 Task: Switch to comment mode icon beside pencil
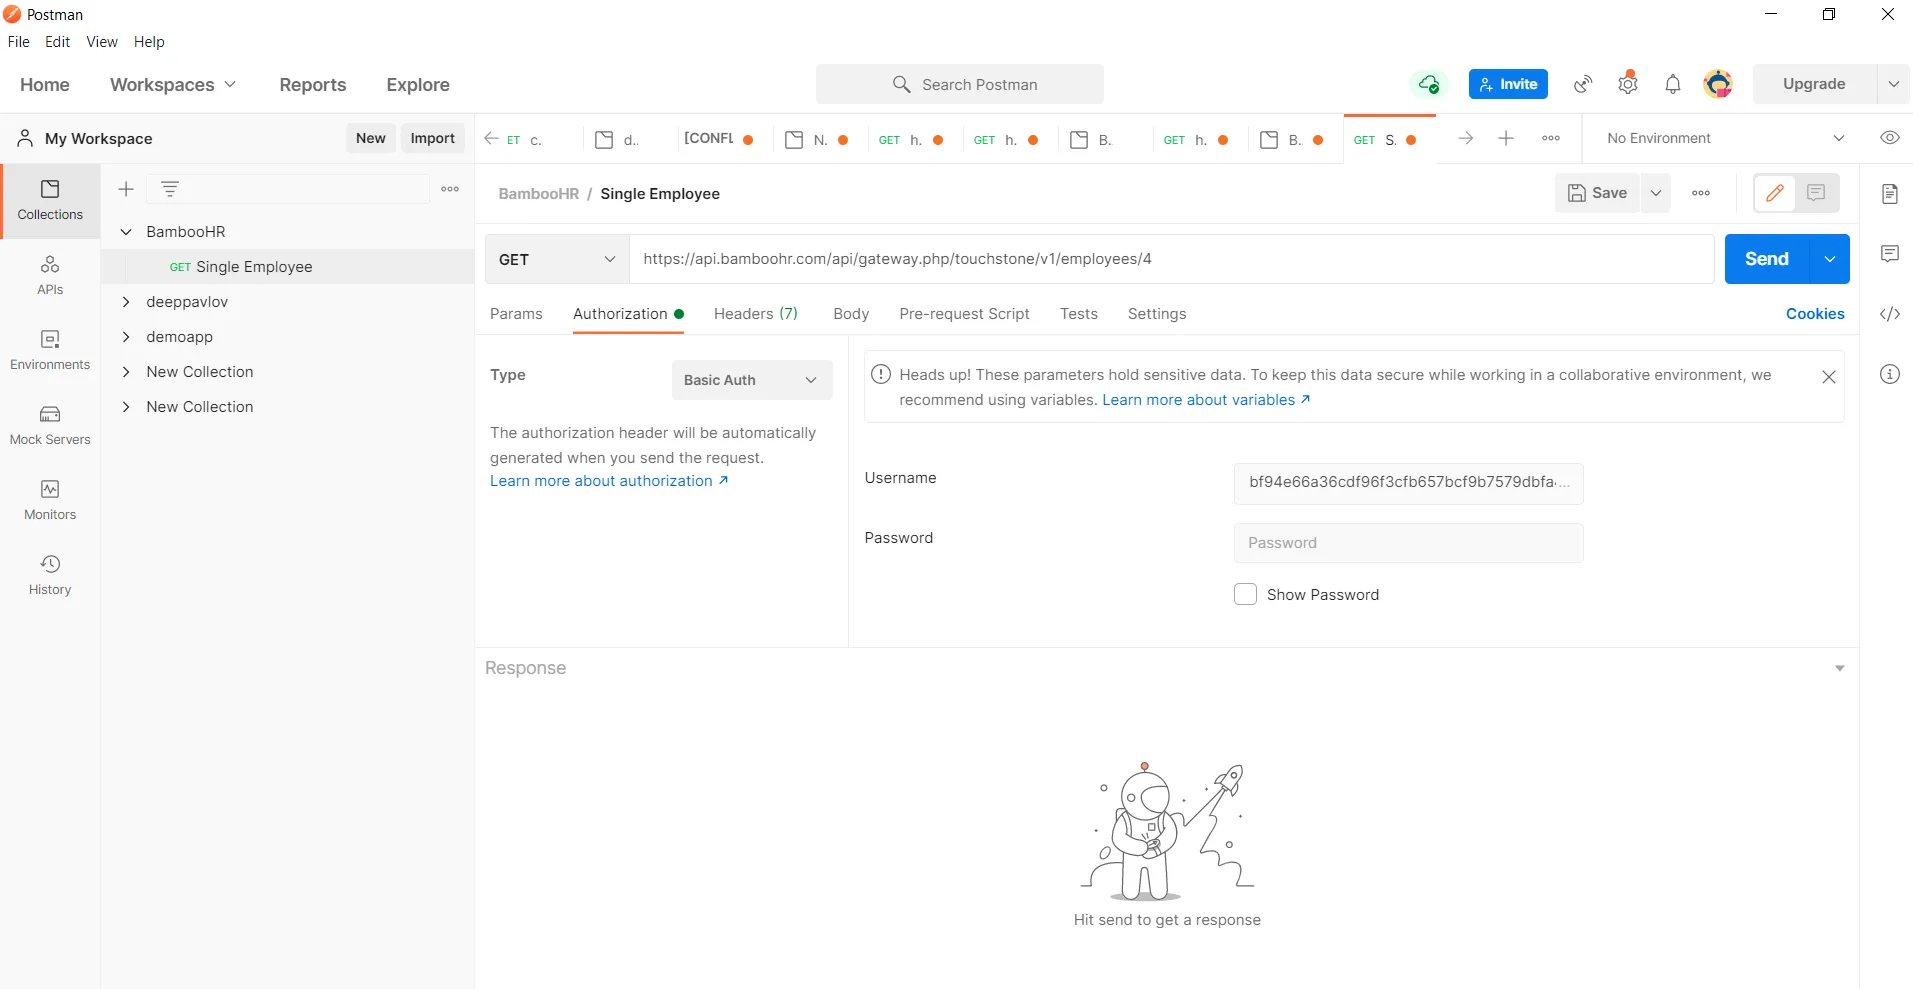[x=1817, y=193]
